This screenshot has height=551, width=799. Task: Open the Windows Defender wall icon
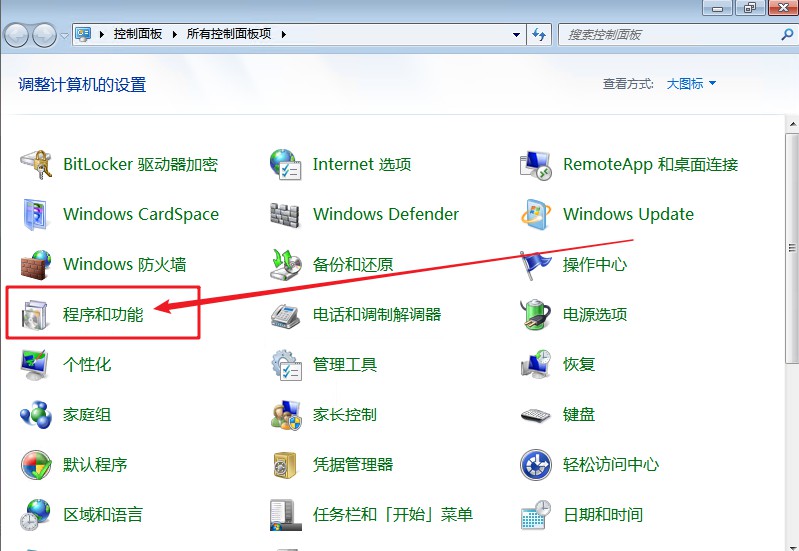coord(286,214)
